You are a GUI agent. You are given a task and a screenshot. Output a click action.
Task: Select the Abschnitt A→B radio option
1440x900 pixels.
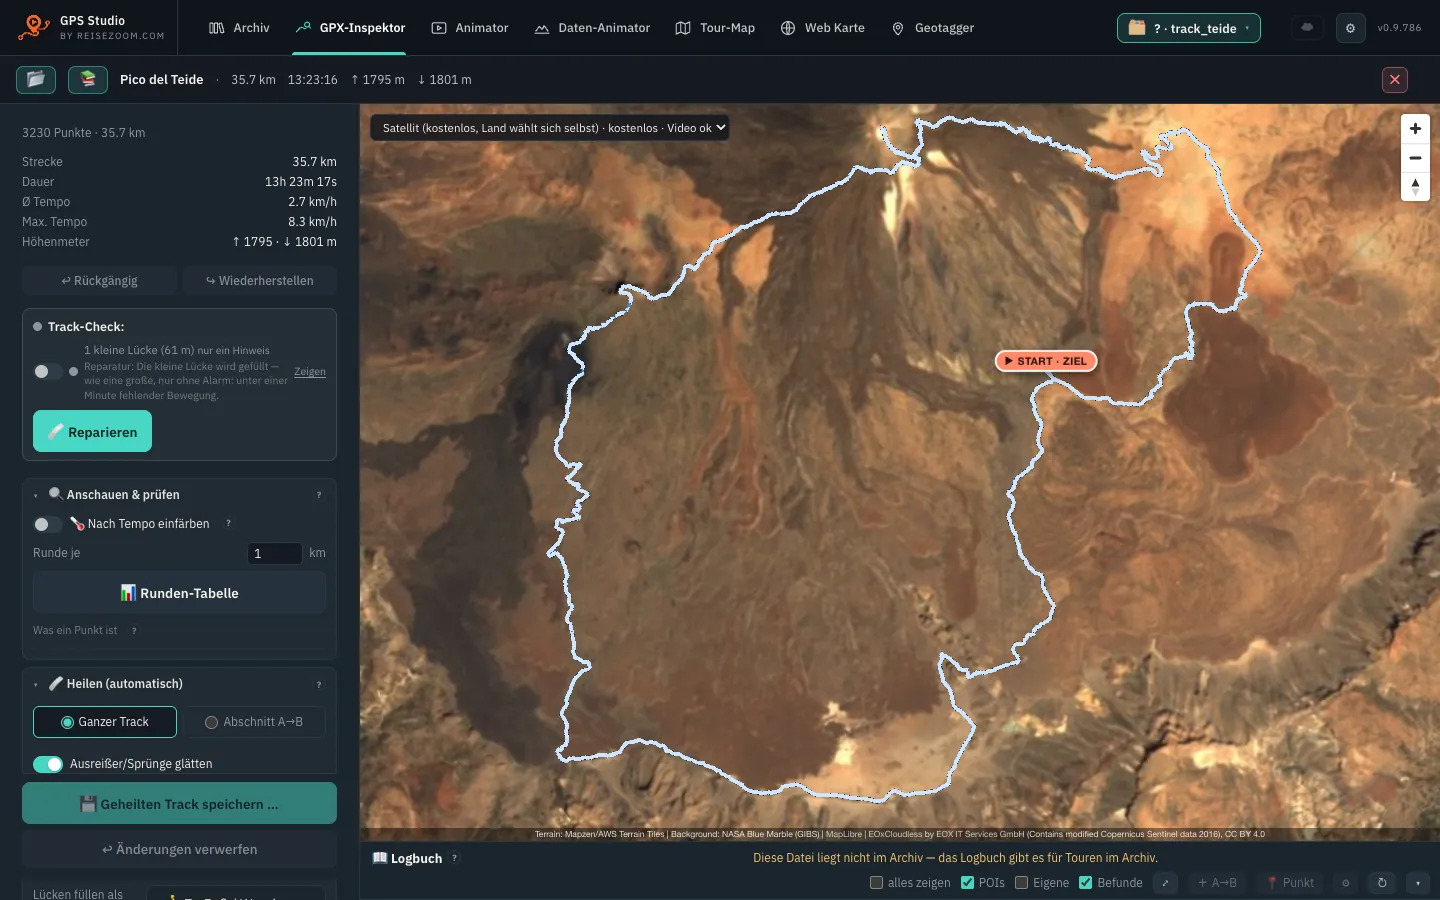254,722
